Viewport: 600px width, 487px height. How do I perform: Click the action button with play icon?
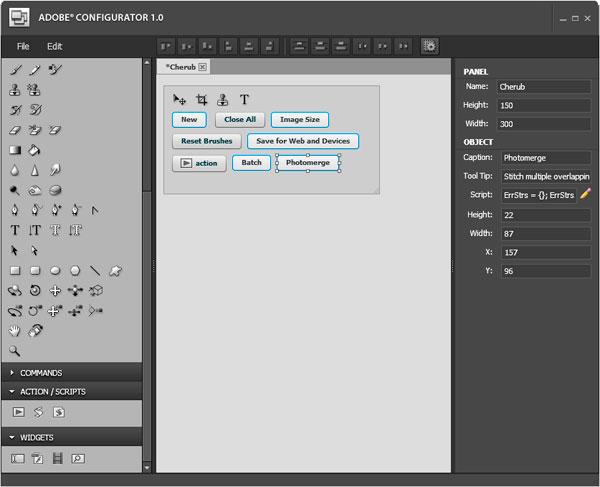(199, 163)
